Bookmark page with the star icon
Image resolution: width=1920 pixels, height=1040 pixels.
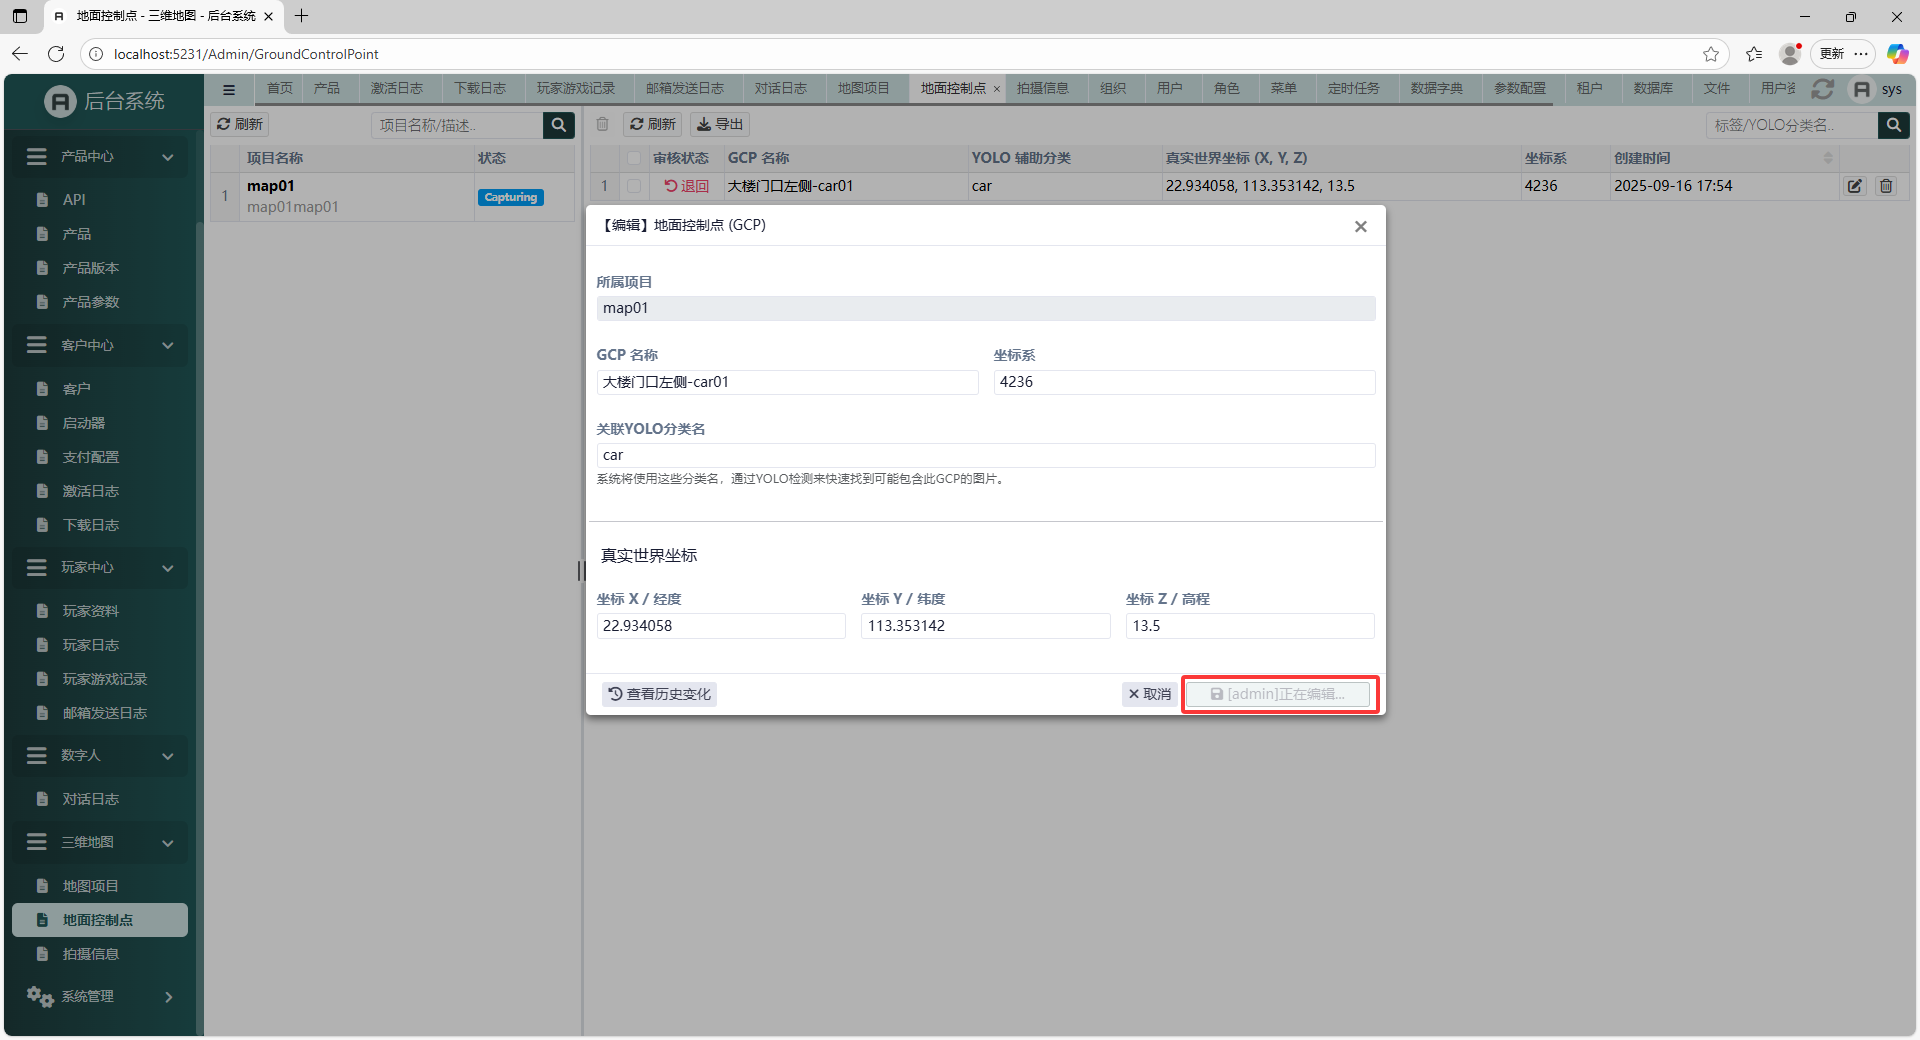(x=1711, y=54)
